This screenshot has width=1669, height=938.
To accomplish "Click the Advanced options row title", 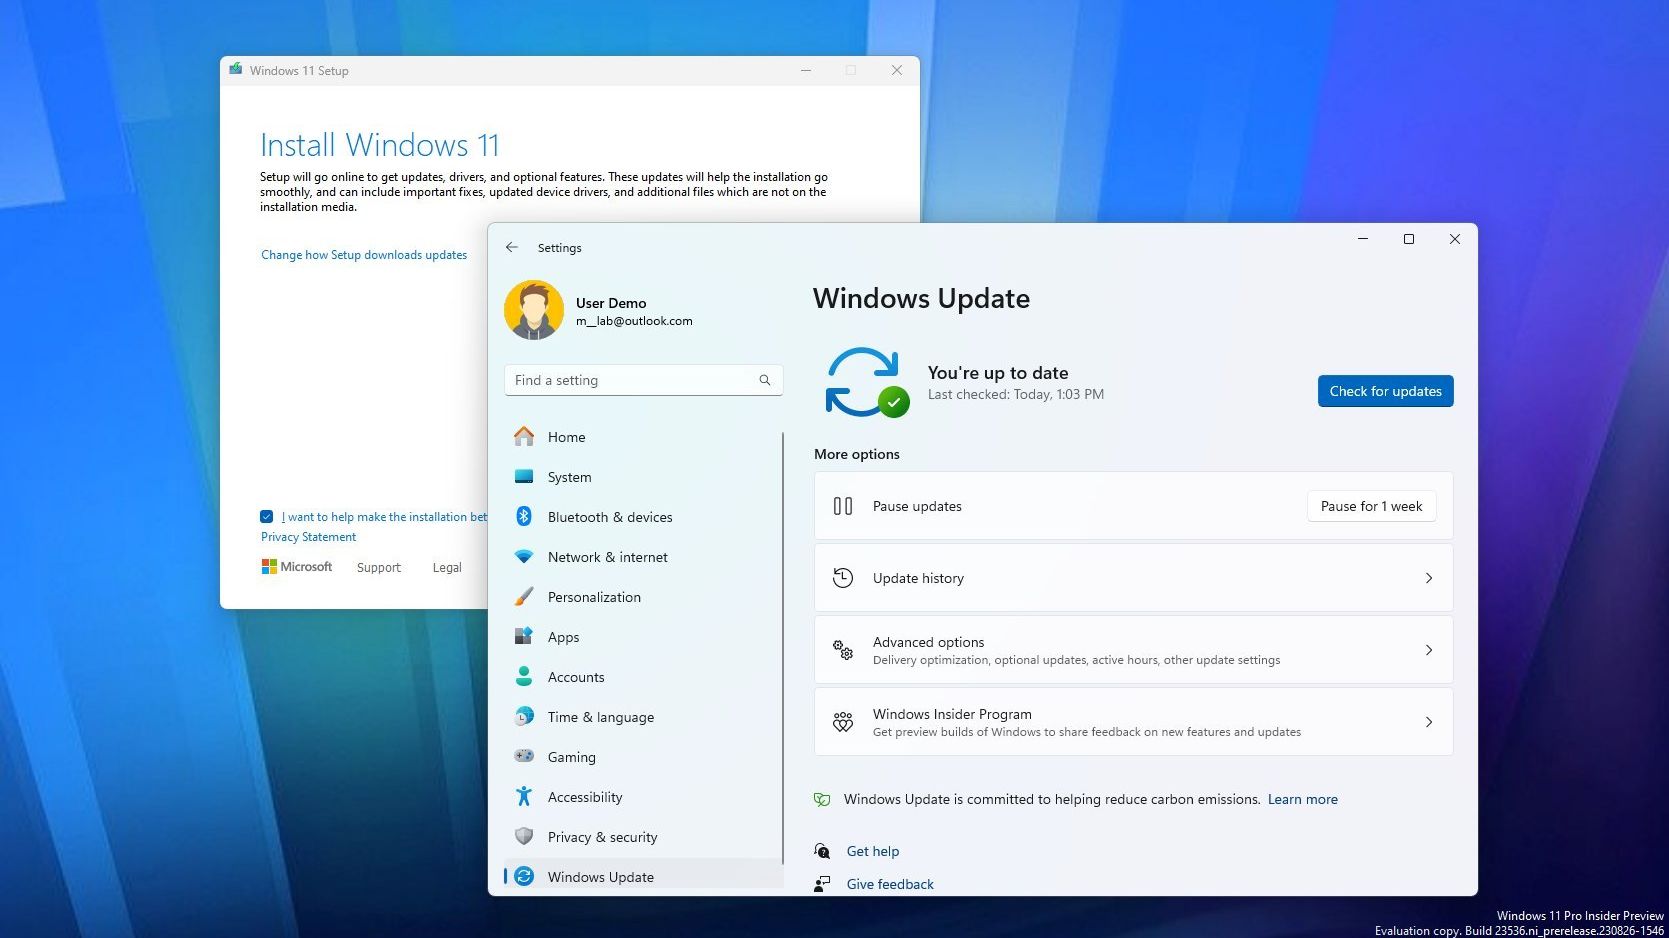I will [x=928, y=642].
